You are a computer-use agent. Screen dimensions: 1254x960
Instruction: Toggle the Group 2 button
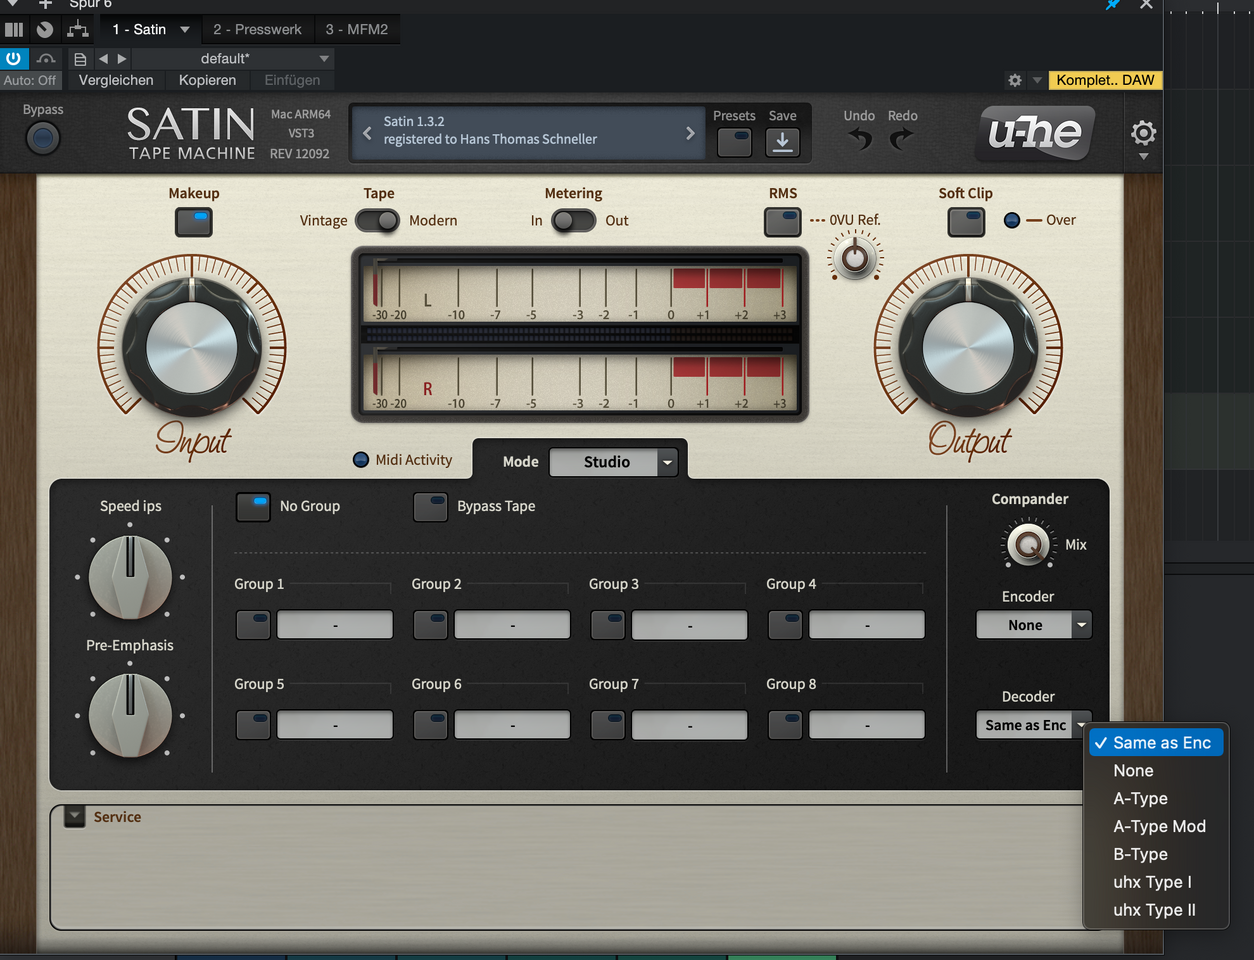tap(430, 625)
